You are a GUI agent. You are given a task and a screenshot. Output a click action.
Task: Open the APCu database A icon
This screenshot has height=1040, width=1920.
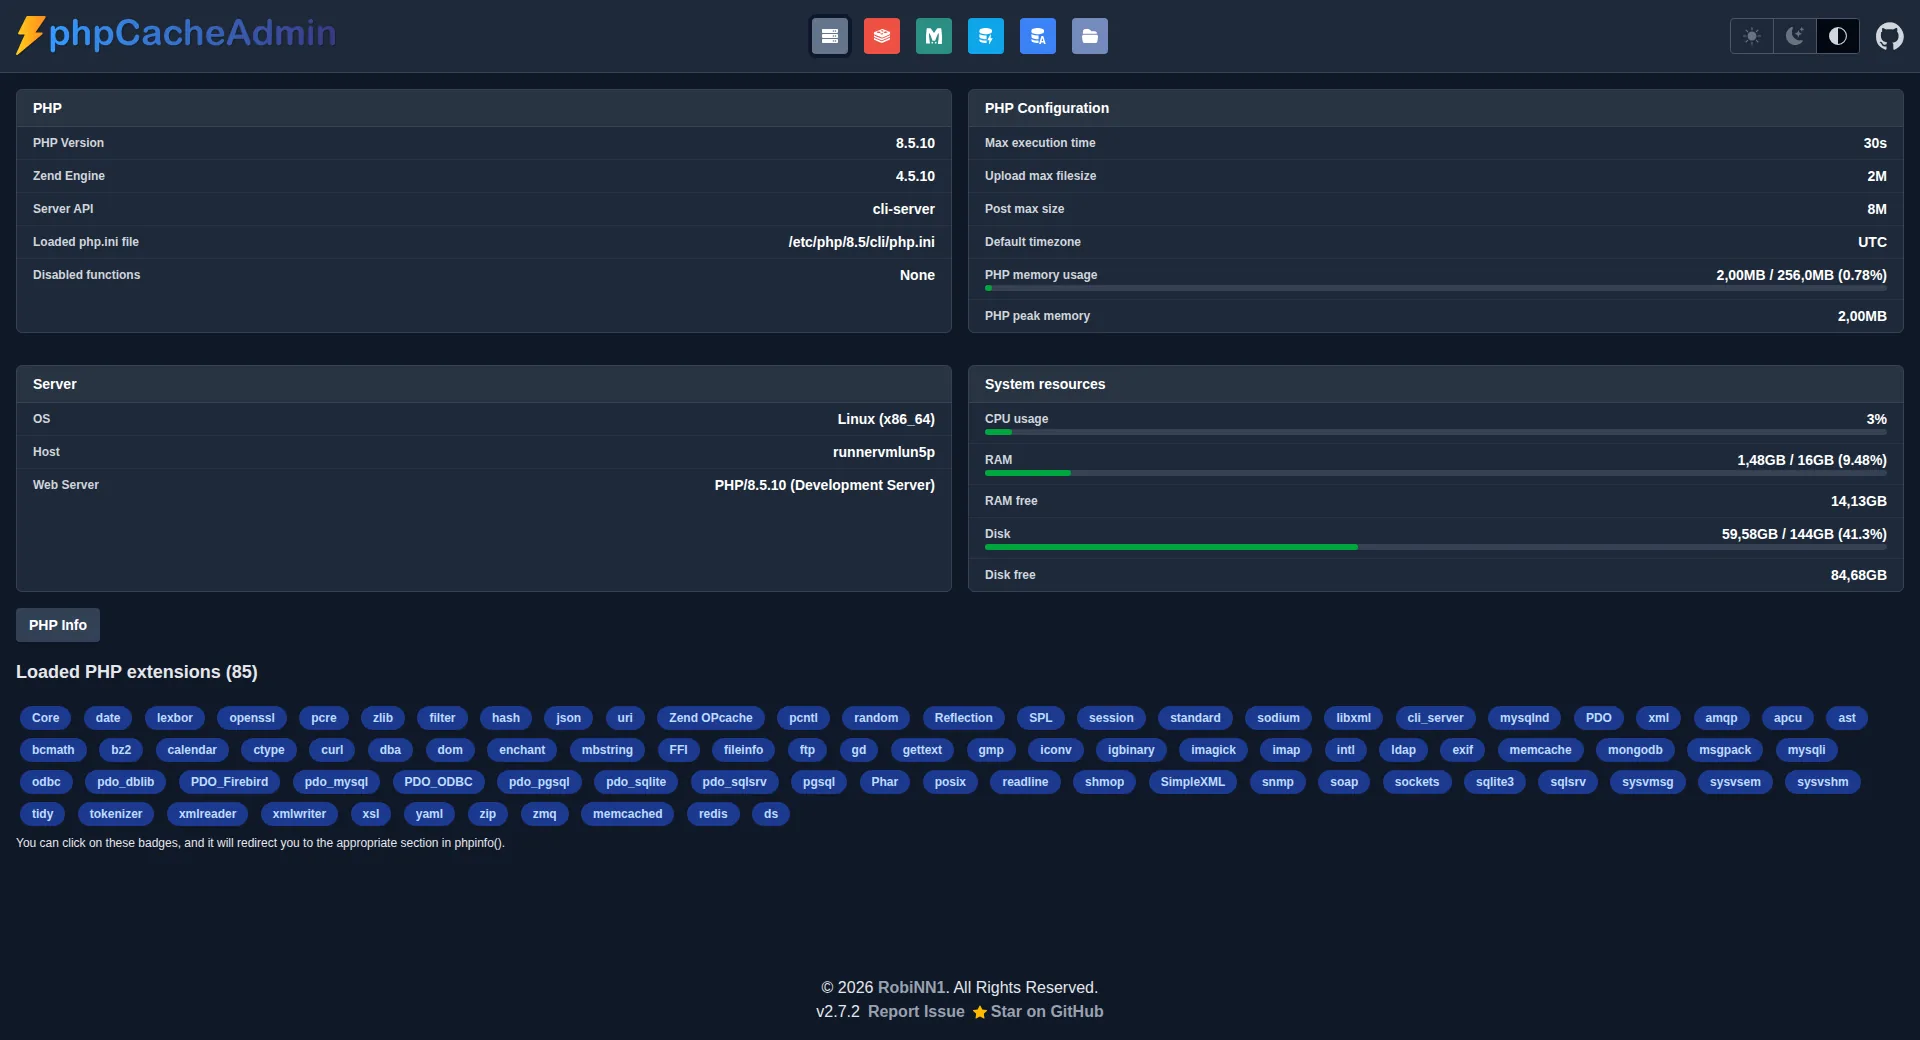1037,36
